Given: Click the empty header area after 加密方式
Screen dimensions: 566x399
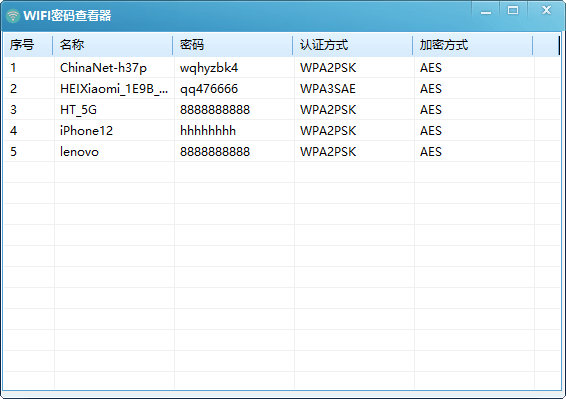Looking at the screenshot, I should click(546, 45).
